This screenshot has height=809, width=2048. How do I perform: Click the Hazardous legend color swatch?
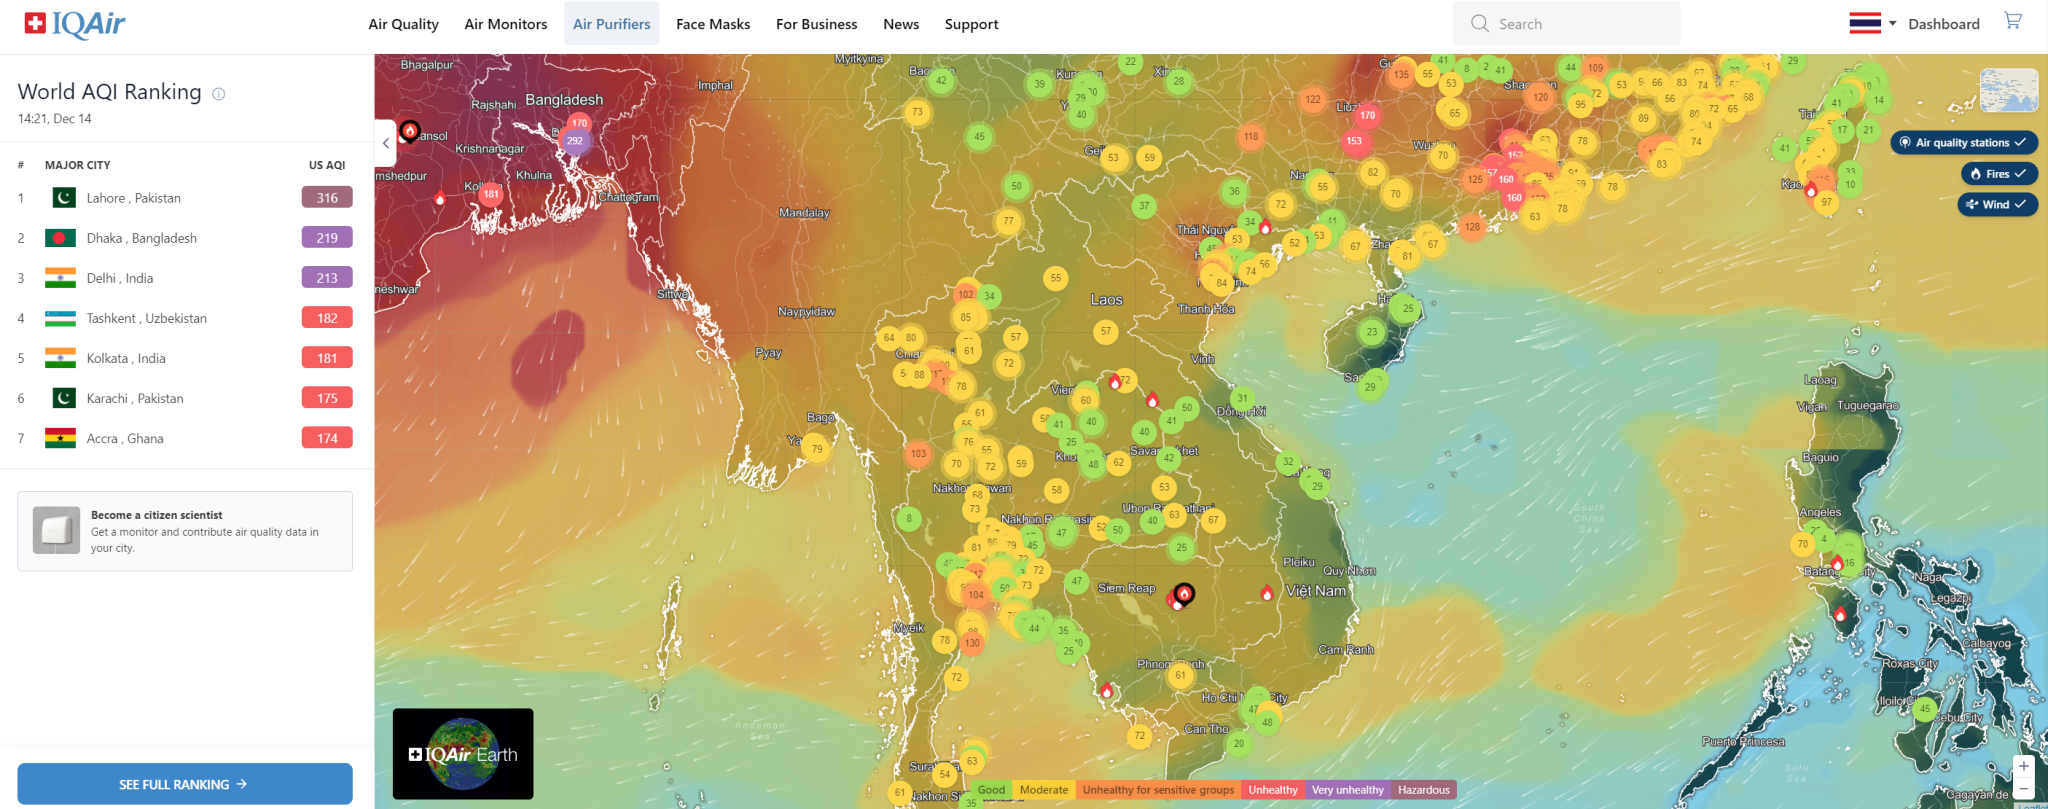(x=1423, y=790)
